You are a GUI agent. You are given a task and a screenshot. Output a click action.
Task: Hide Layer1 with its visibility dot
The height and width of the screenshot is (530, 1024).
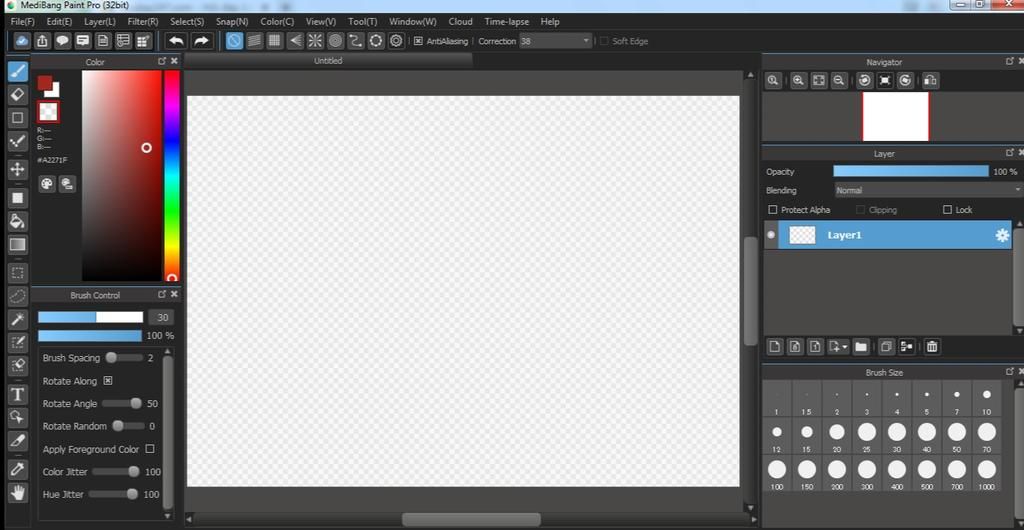point(771,235)
